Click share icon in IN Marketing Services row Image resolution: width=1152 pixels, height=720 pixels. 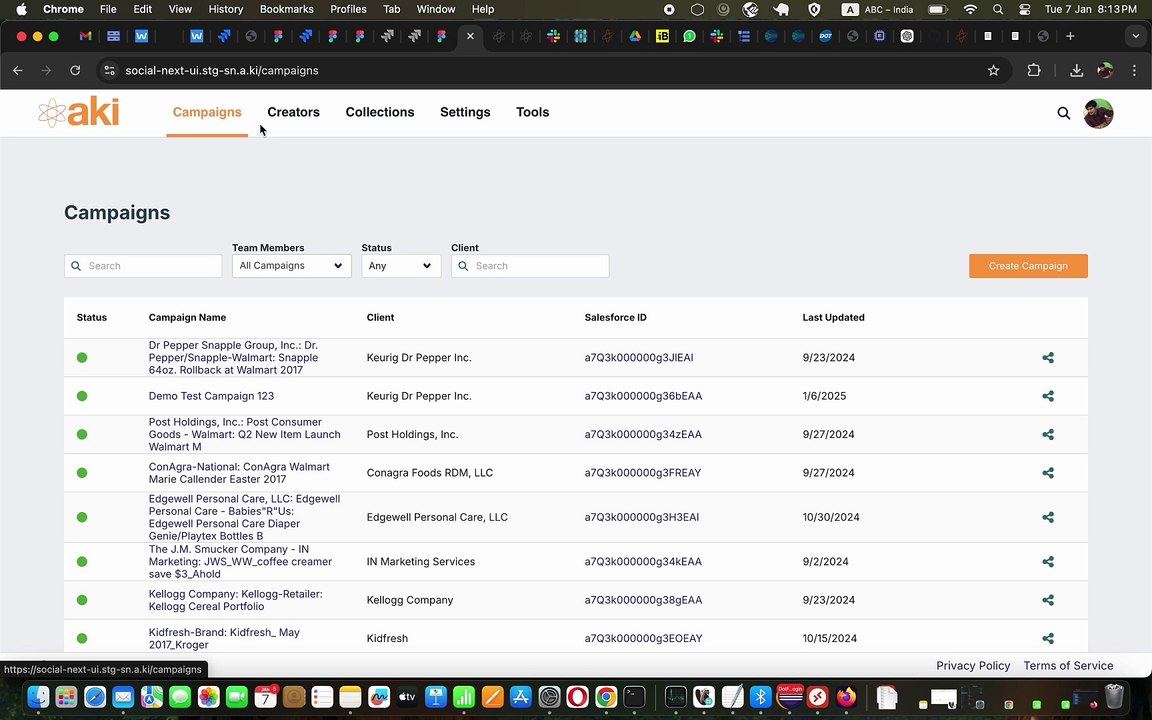click(1048, 561)
